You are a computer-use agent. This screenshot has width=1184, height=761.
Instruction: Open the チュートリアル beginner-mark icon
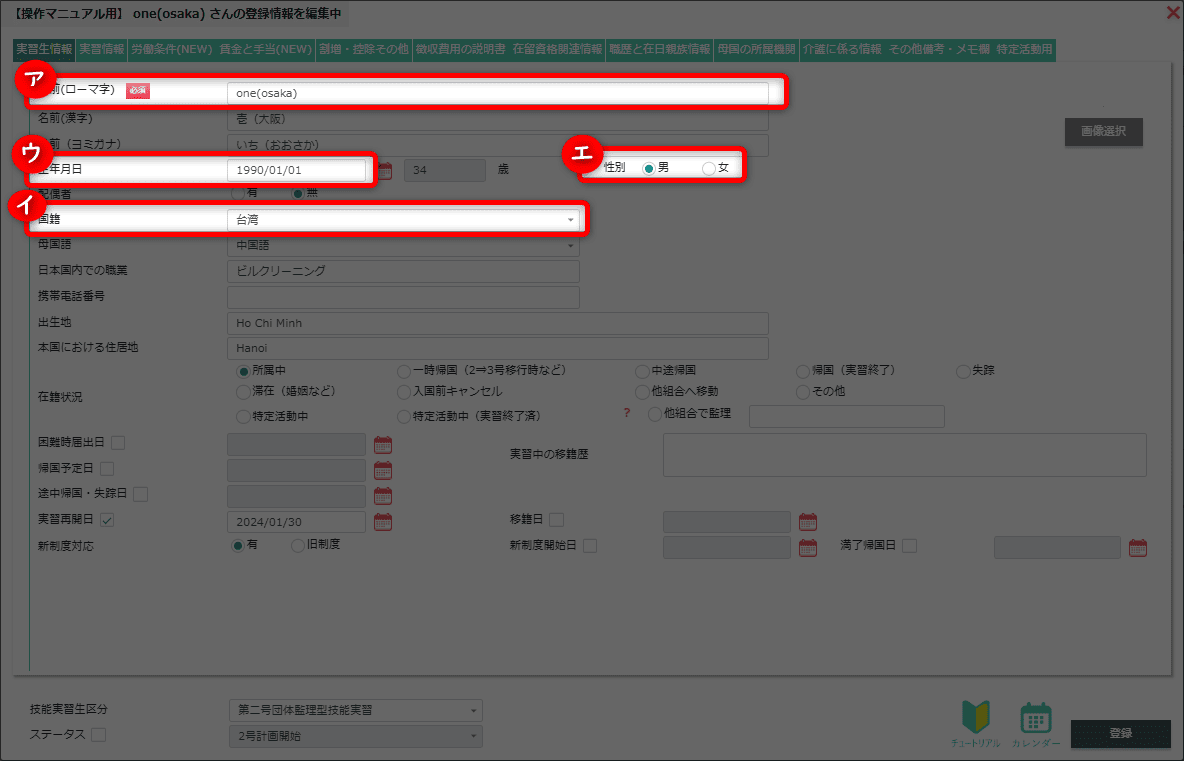click(x=976, y=724)
